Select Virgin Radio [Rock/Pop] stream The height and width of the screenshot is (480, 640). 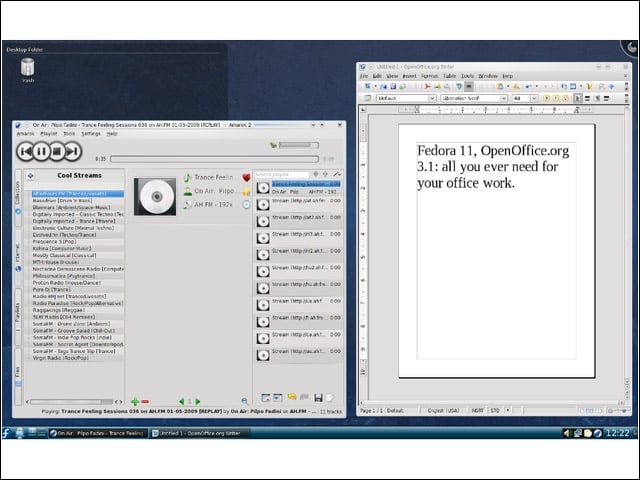pyautogui.click(x=61, y=358)
